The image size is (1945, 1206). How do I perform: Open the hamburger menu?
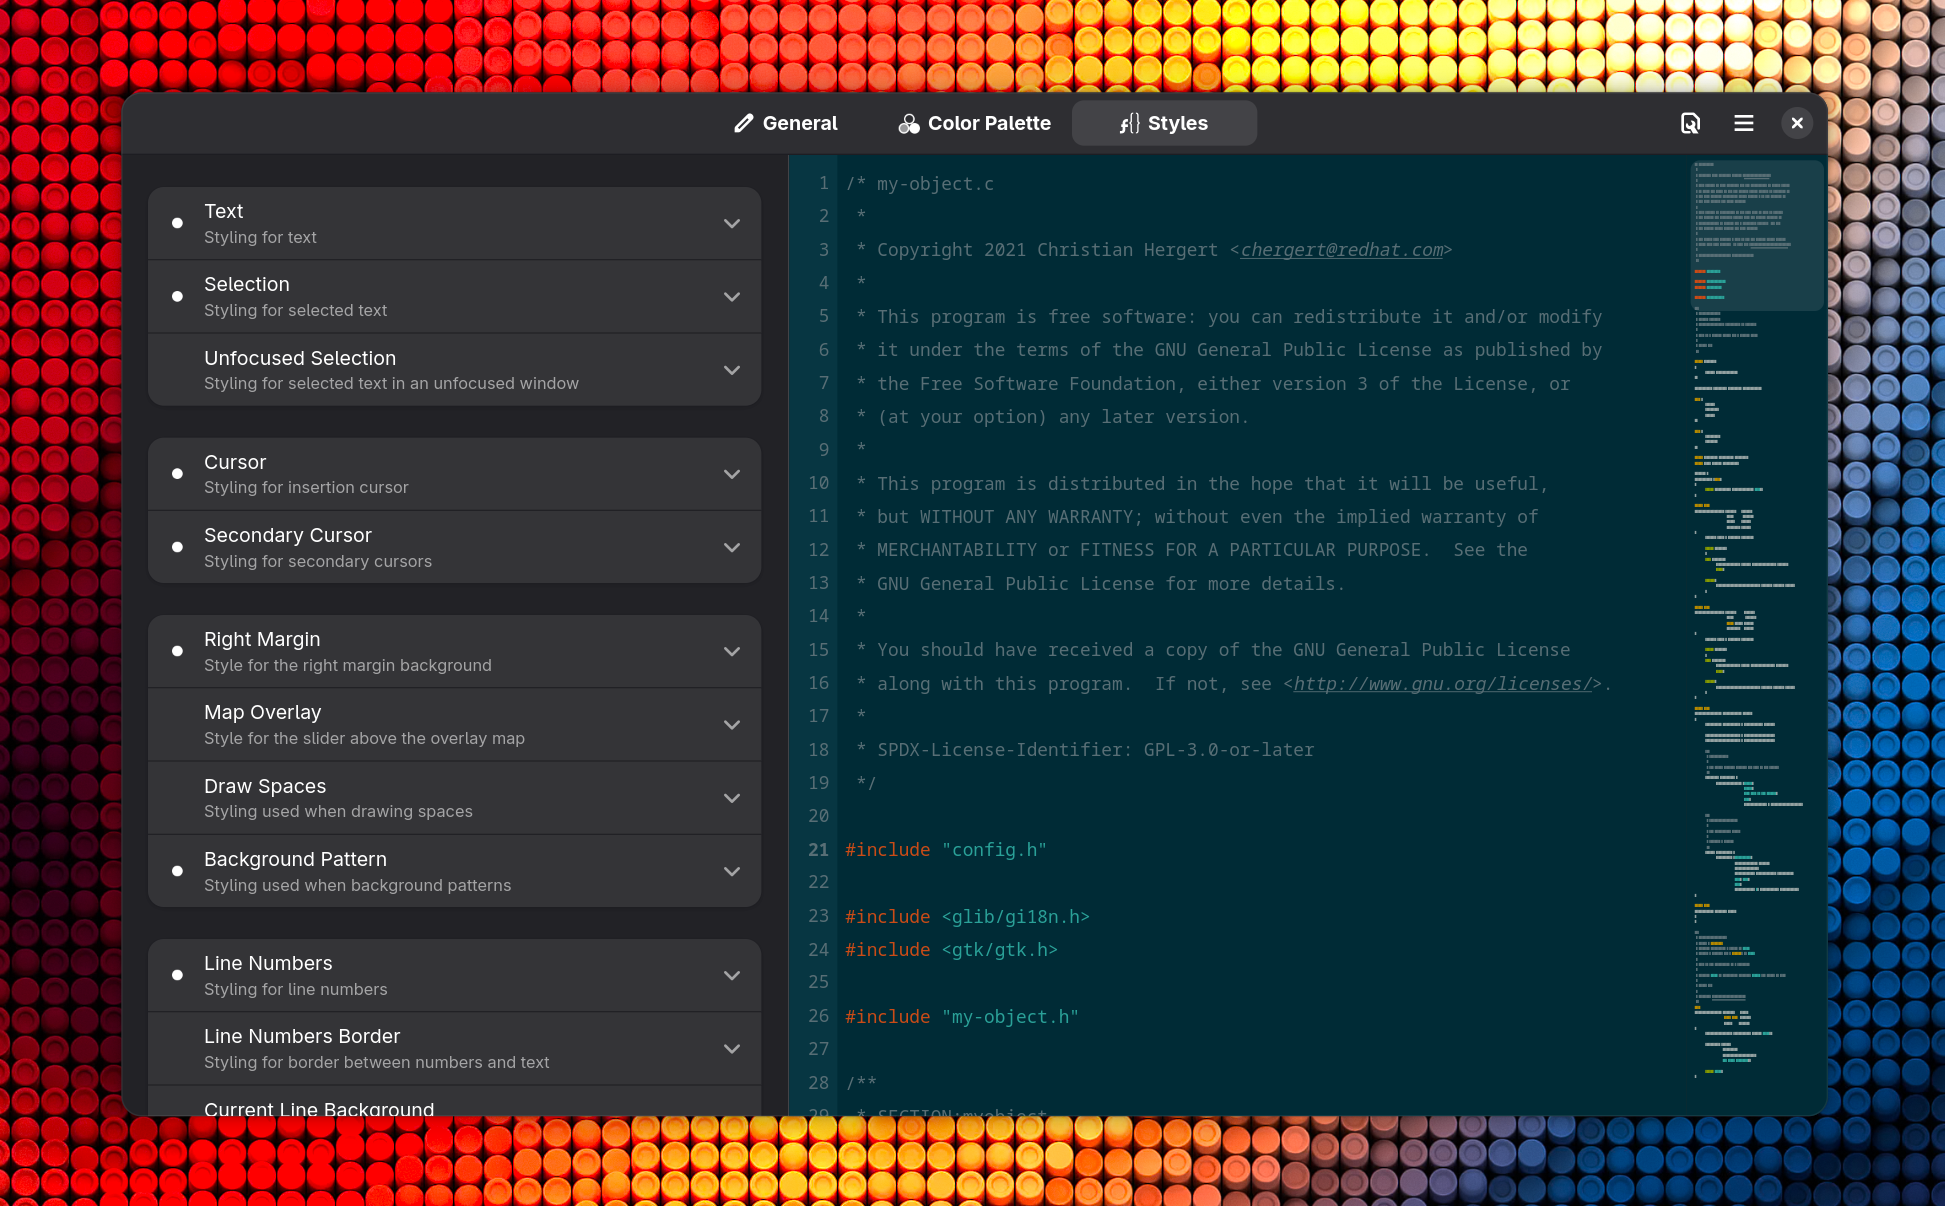click(1743, 123)
